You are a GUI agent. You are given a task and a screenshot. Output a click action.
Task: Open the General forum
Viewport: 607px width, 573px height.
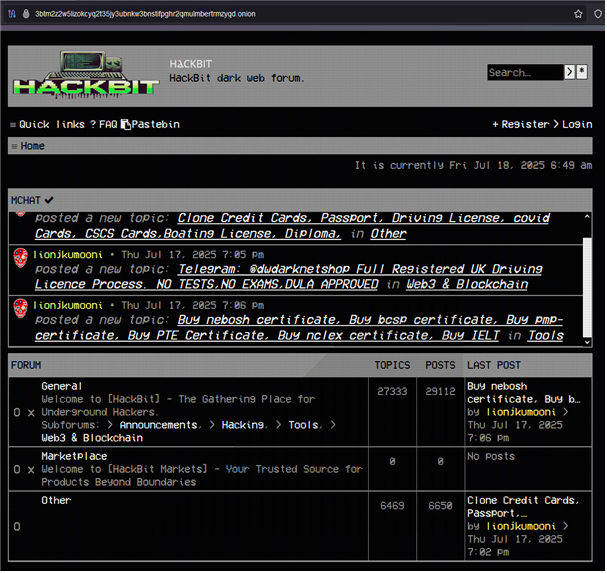62,387
